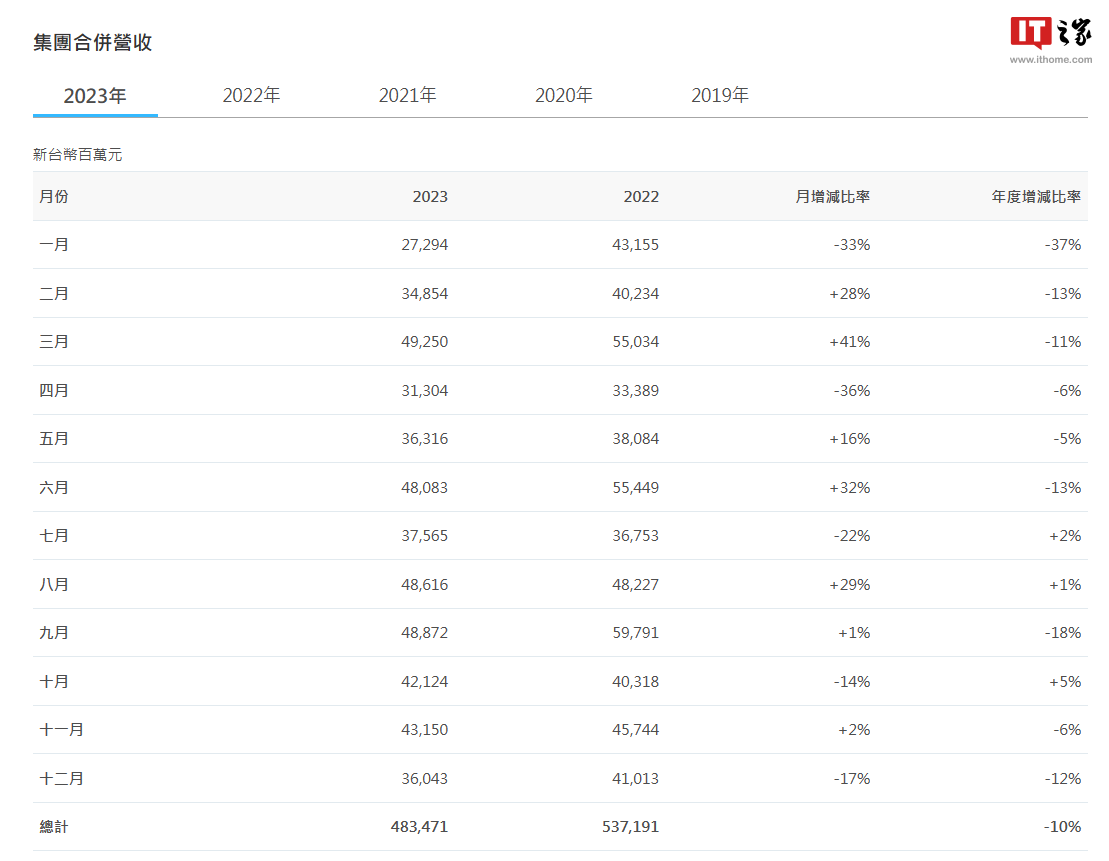Click the 年度增減比率 column header
1109x861 pixels.
pos(1035,197)
